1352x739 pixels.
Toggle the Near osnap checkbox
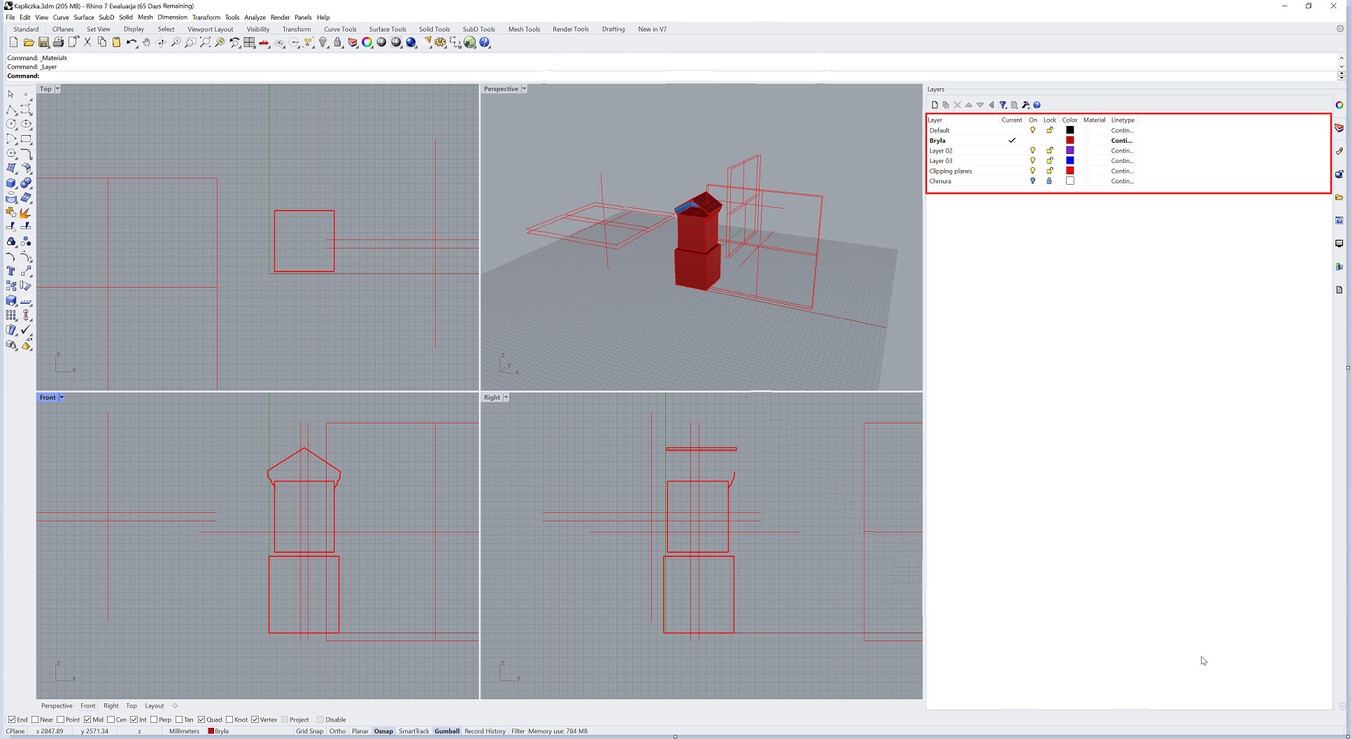click(35, 720)
